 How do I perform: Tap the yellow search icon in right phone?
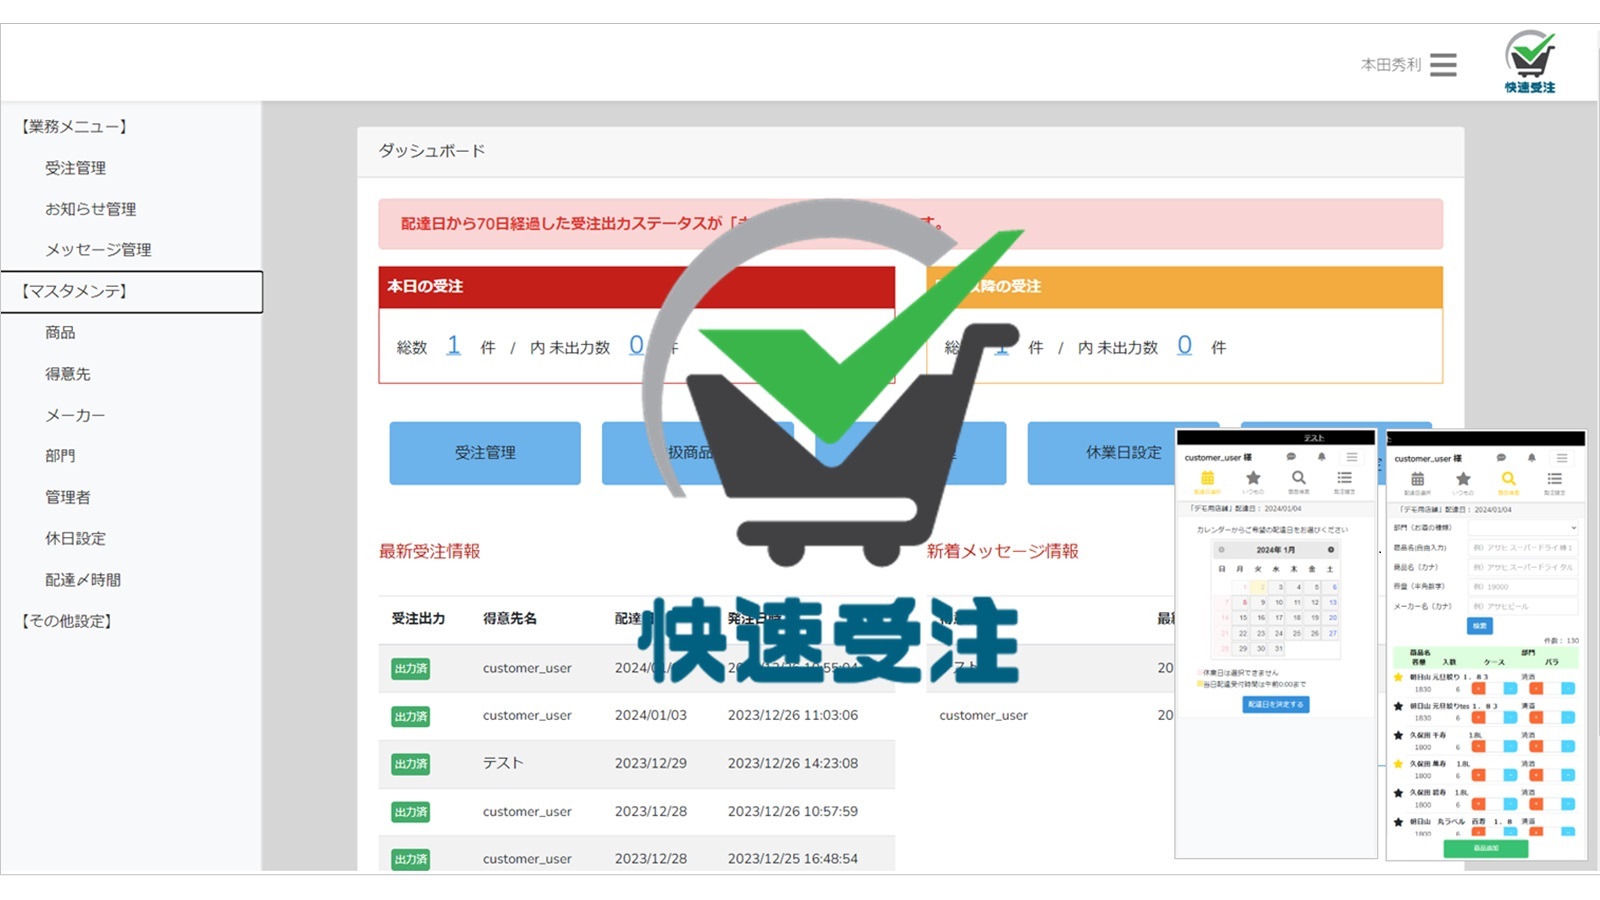click(x=1508, y=480)
